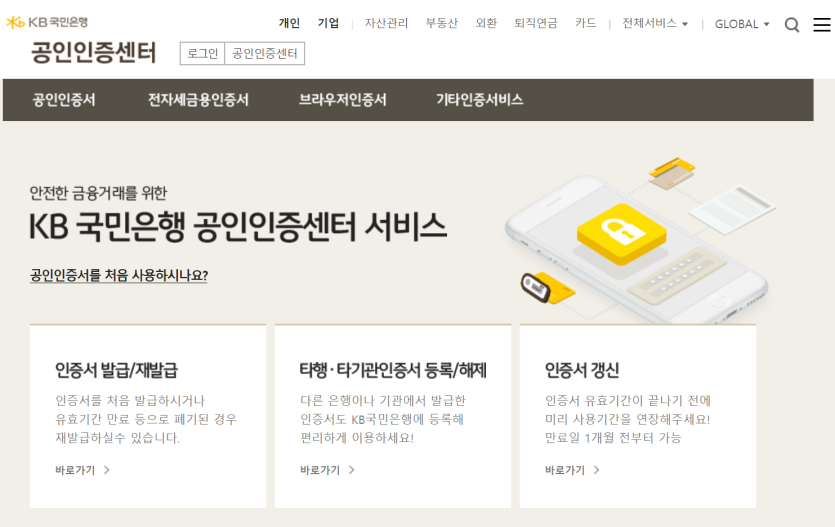The height and width of the screenshot is (527, 835).
Task: Click the description text under 인증서 갱신
Action: tap(628, 419)
